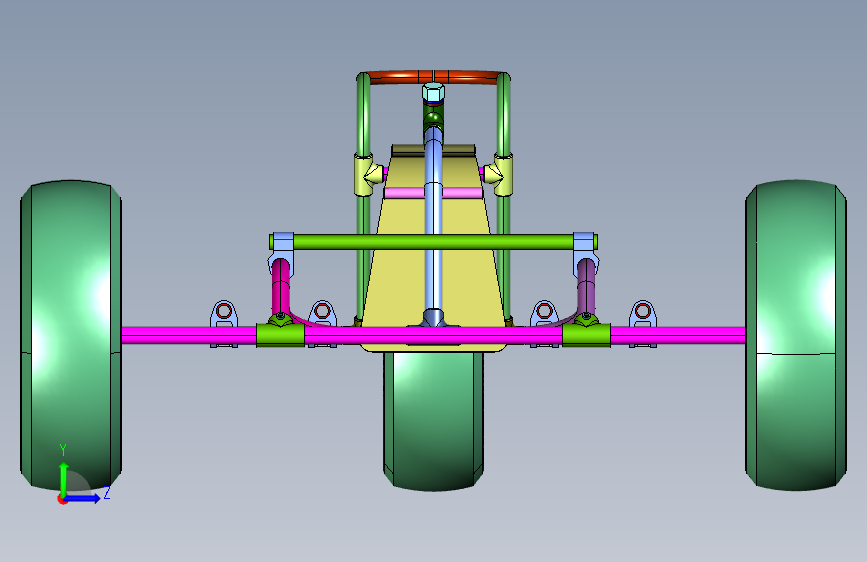Select the cyan hex bolt head

(434, 92)
